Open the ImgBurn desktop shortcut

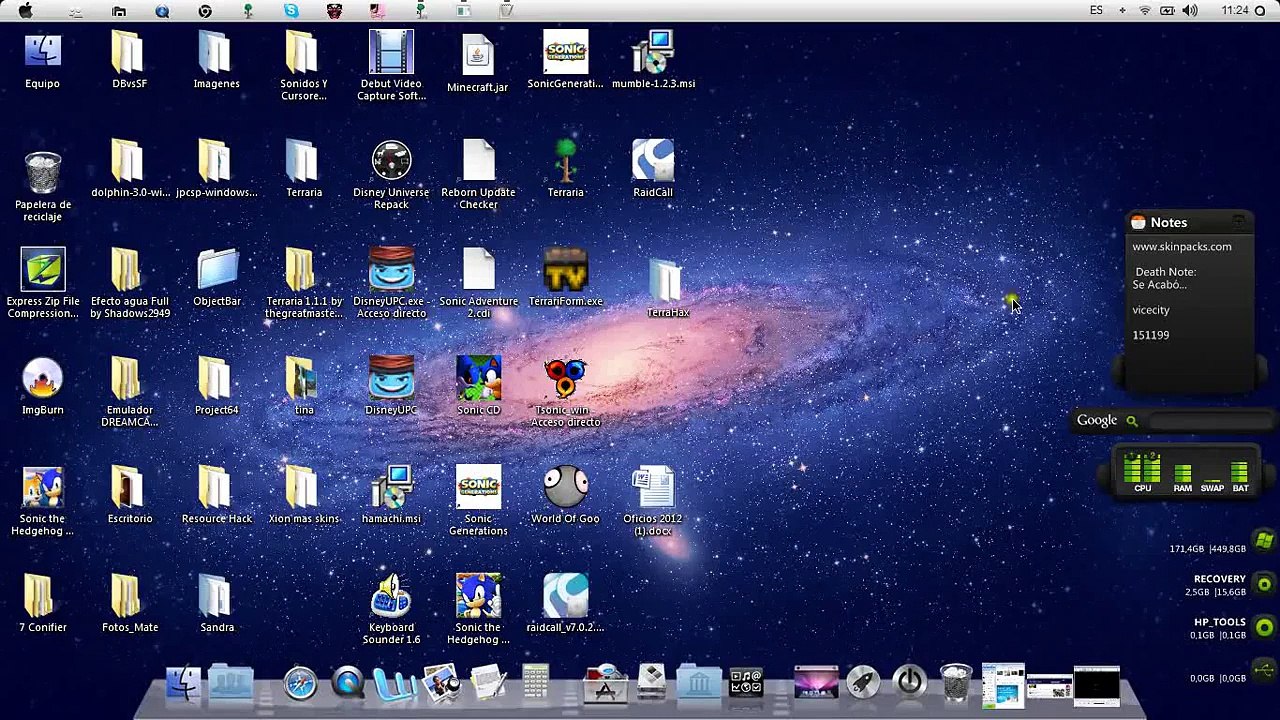42,379
